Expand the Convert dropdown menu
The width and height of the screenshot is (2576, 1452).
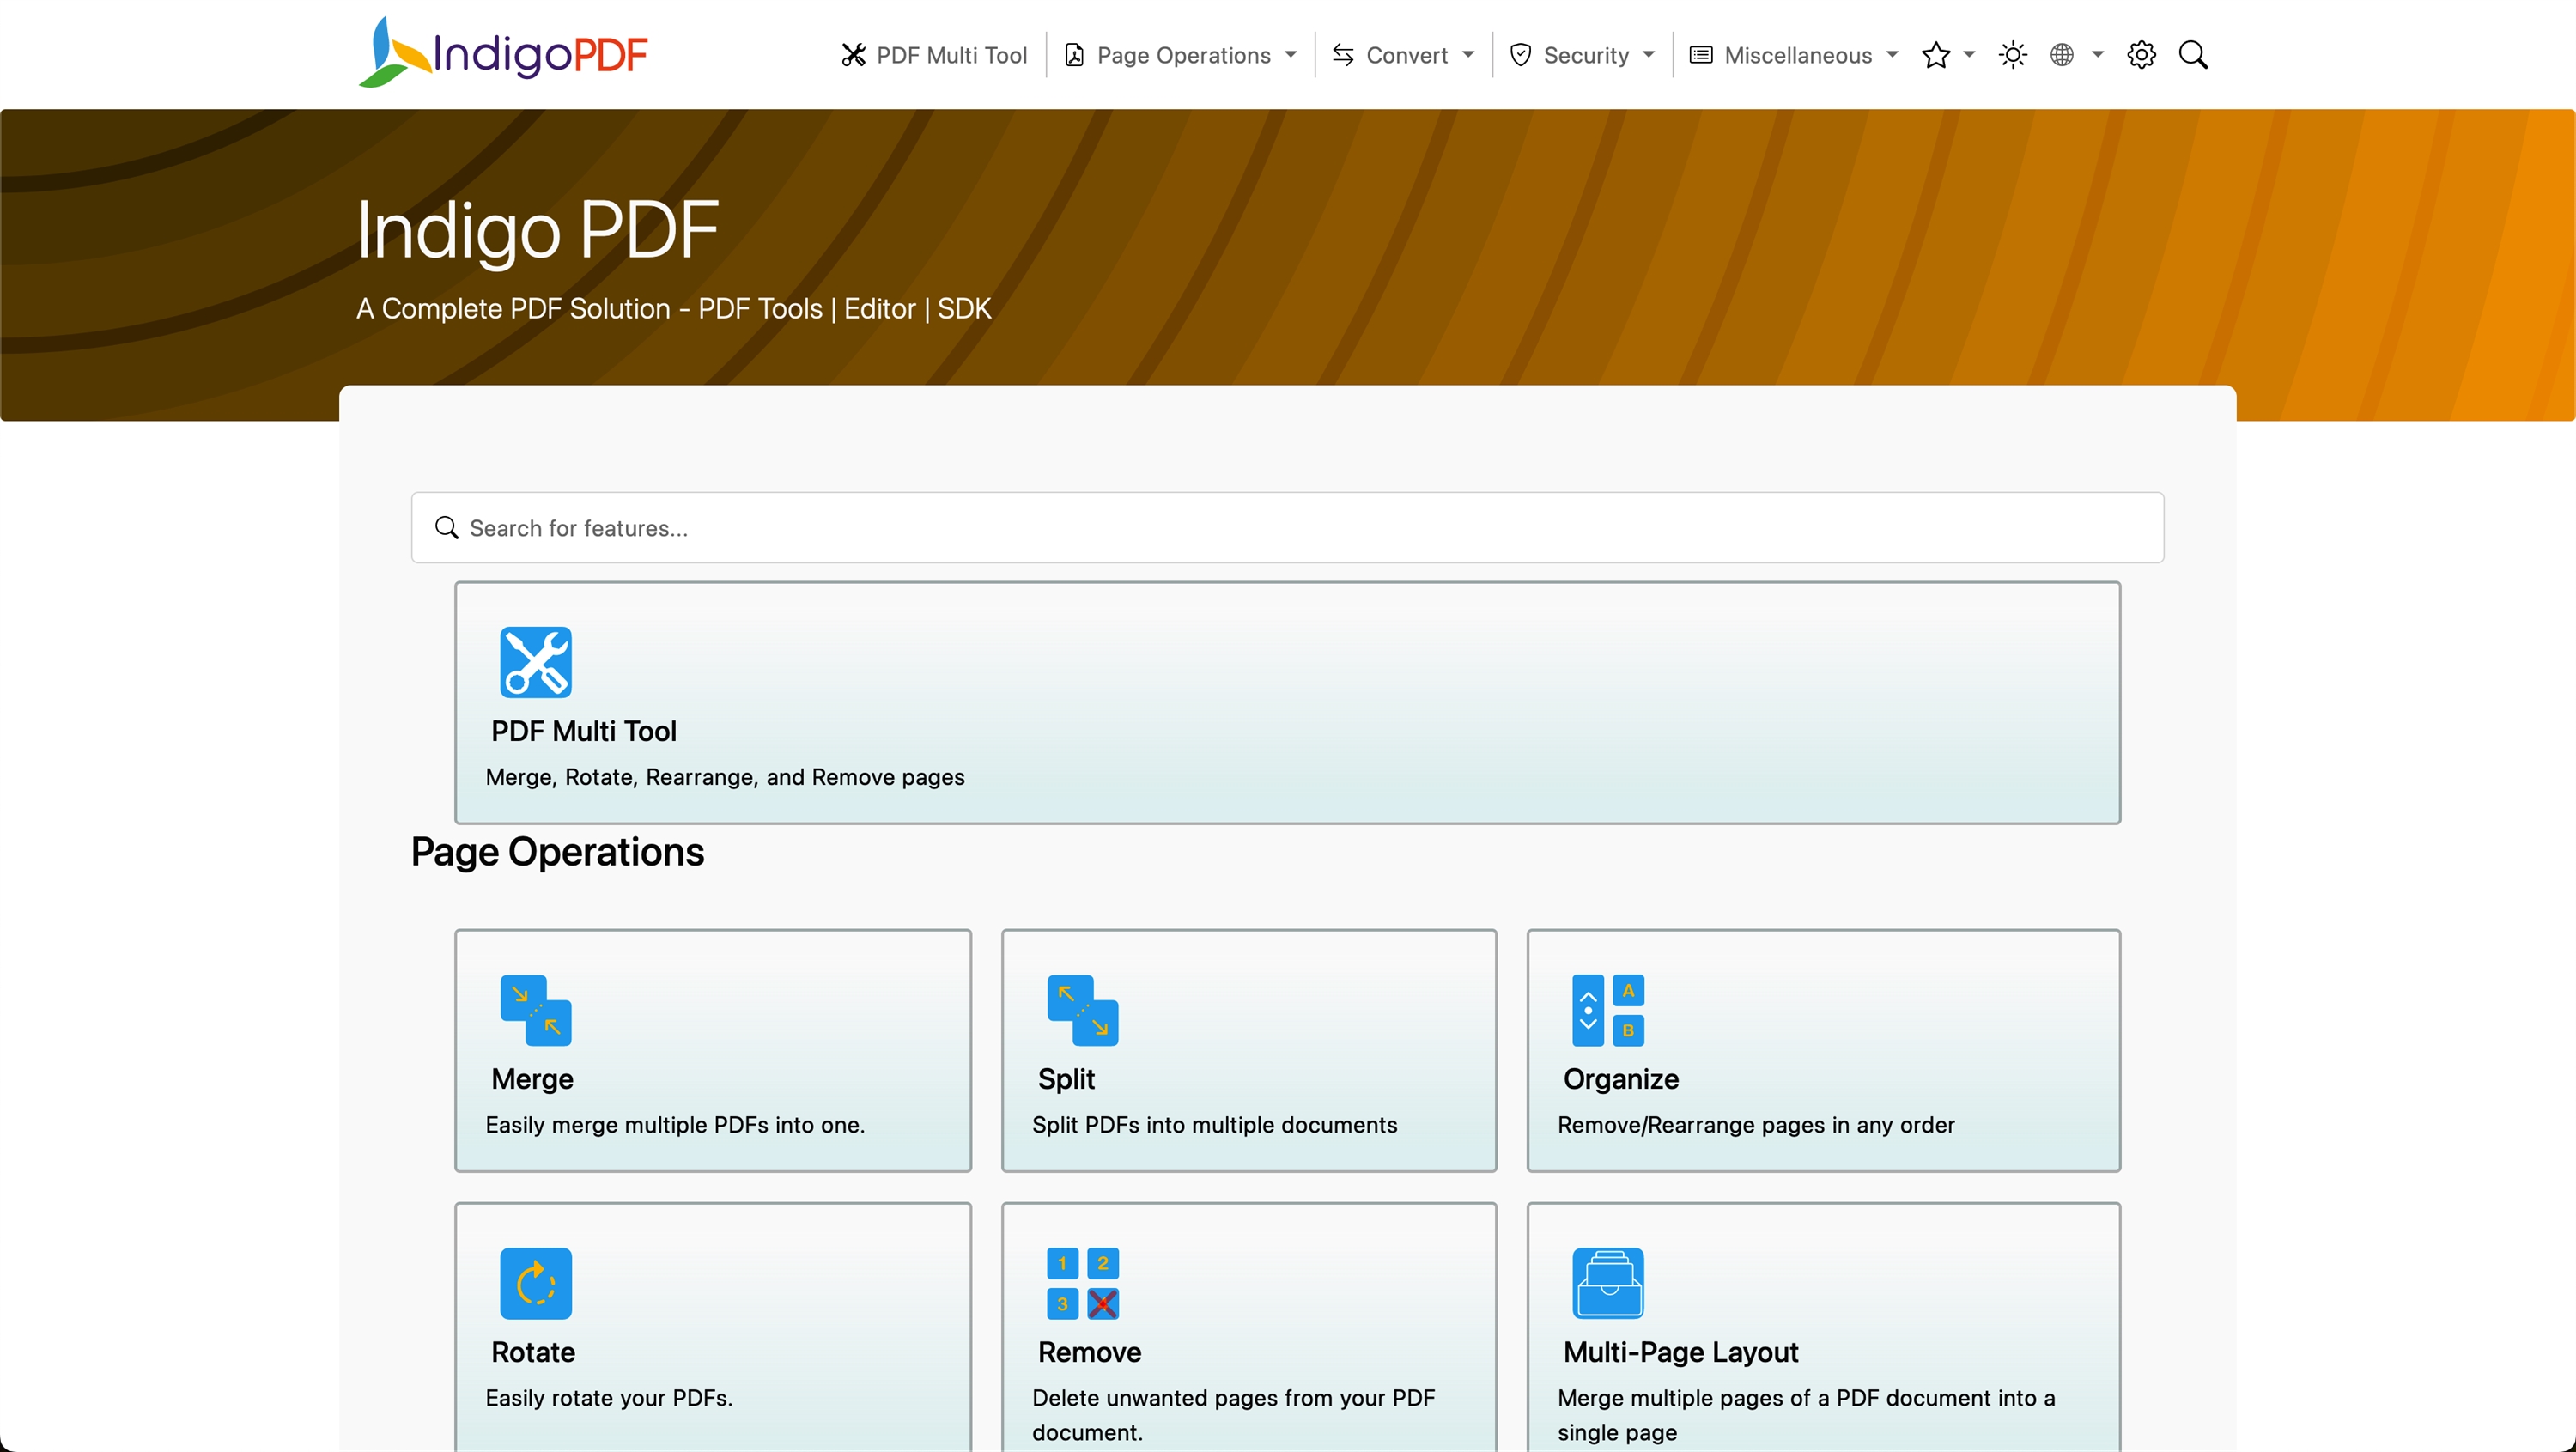tap(1403, 55)
